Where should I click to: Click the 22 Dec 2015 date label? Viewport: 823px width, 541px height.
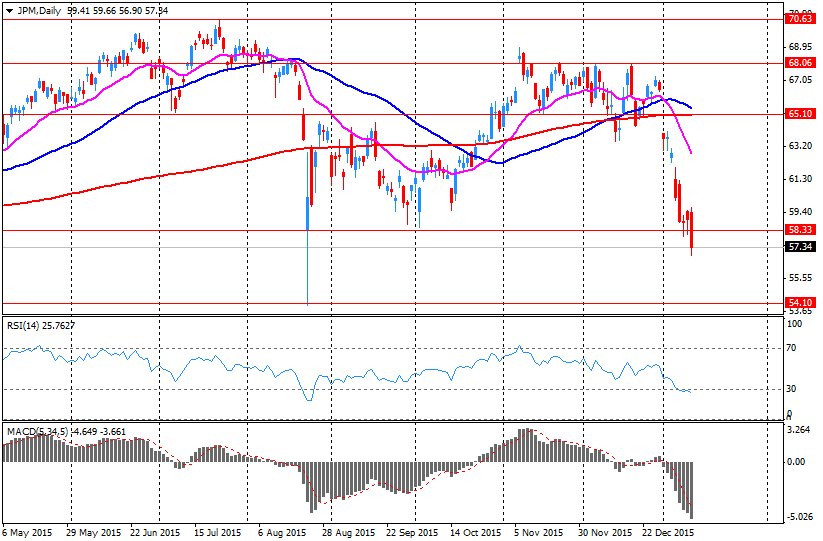point(668,533)
